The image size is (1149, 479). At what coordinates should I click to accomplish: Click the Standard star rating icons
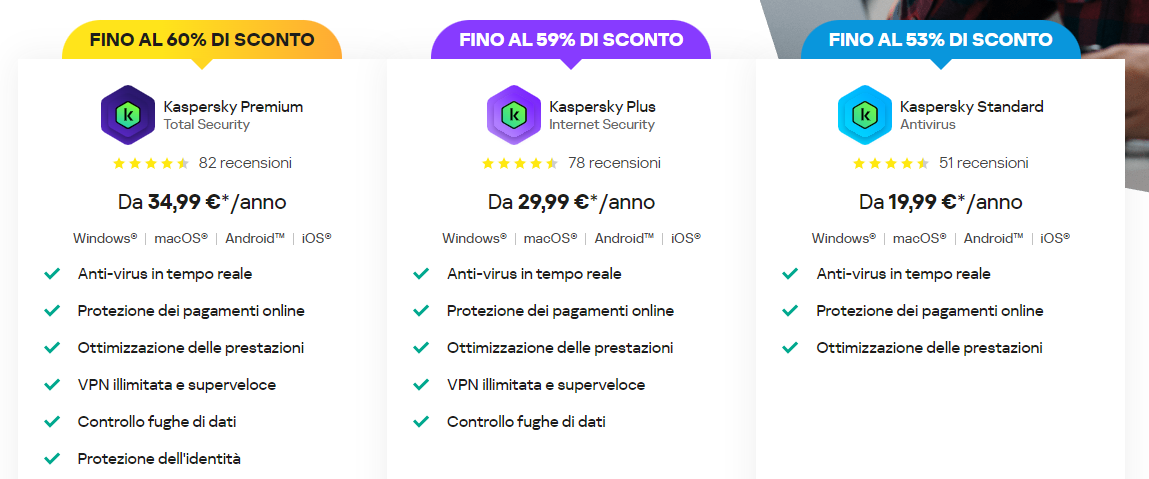pos(890,163)
